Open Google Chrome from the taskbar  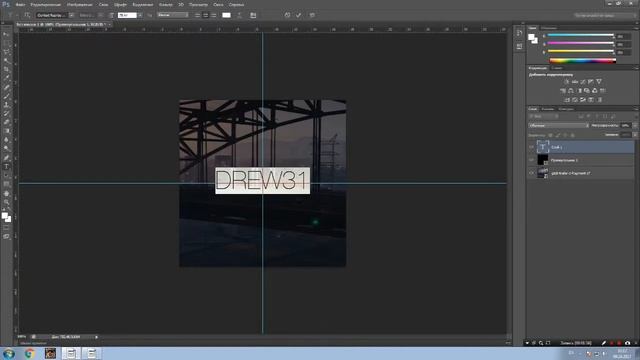29,353
